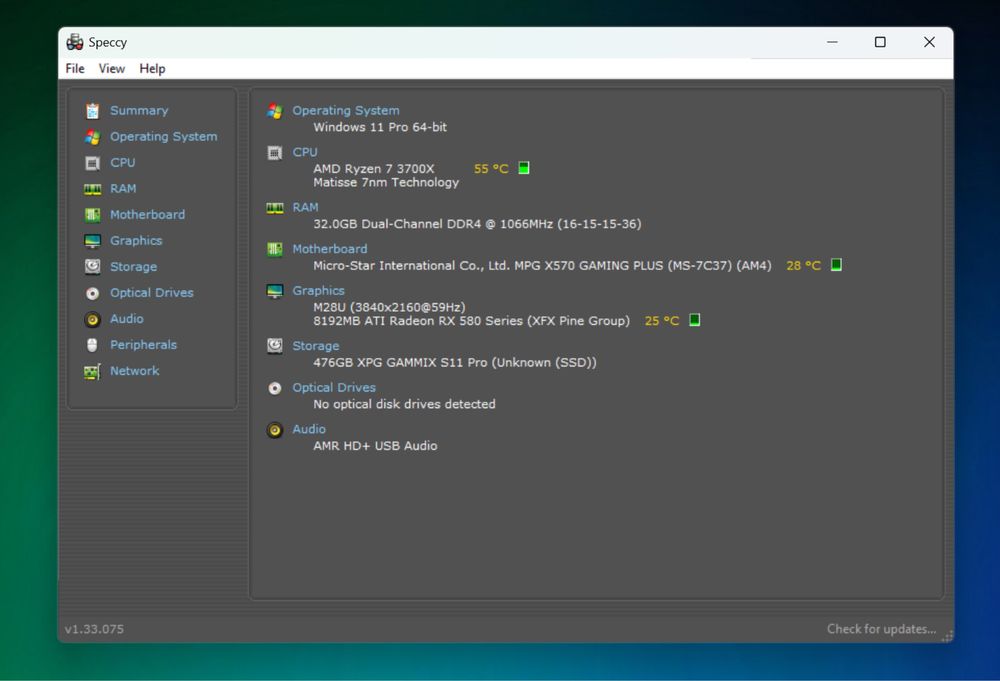The image size is (1000, 681).
Task: Click the green graphics temperature indicator
Action: pyautogui.click(x=695, y=319)
